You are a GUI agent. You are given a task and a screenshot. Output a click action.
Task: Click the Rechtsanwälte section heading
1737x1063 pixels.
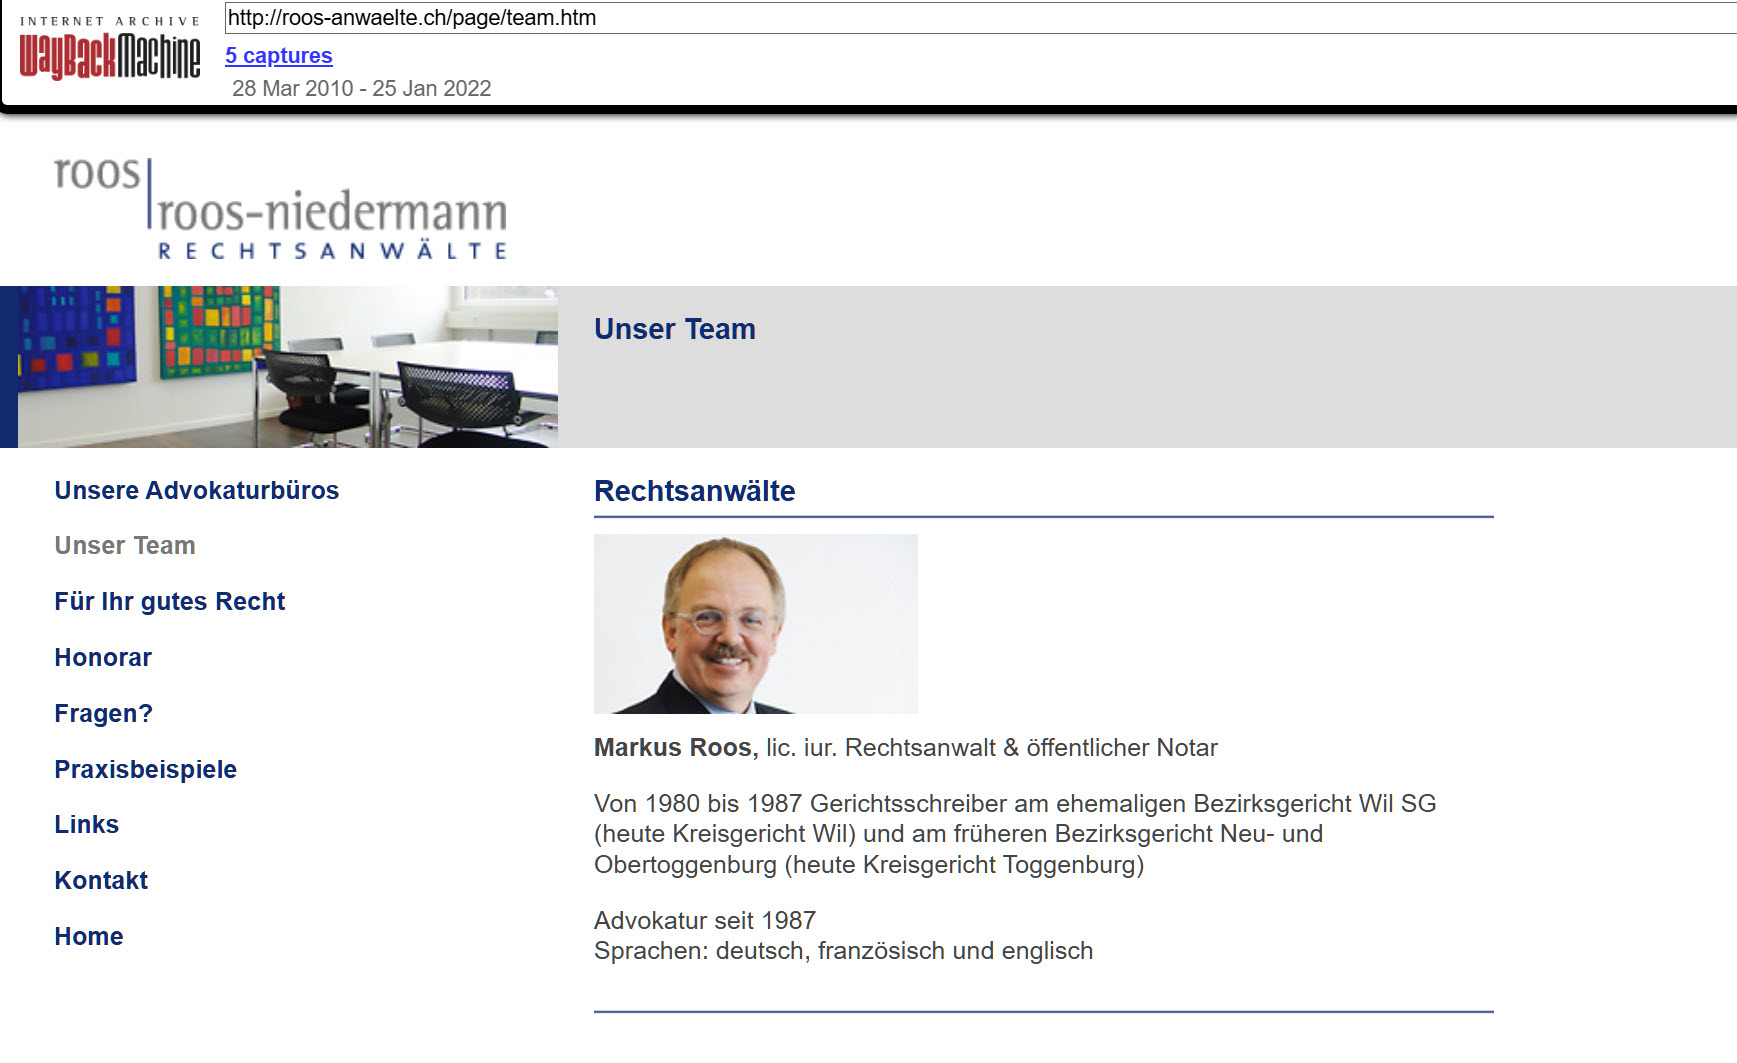[x=694, y=491]
